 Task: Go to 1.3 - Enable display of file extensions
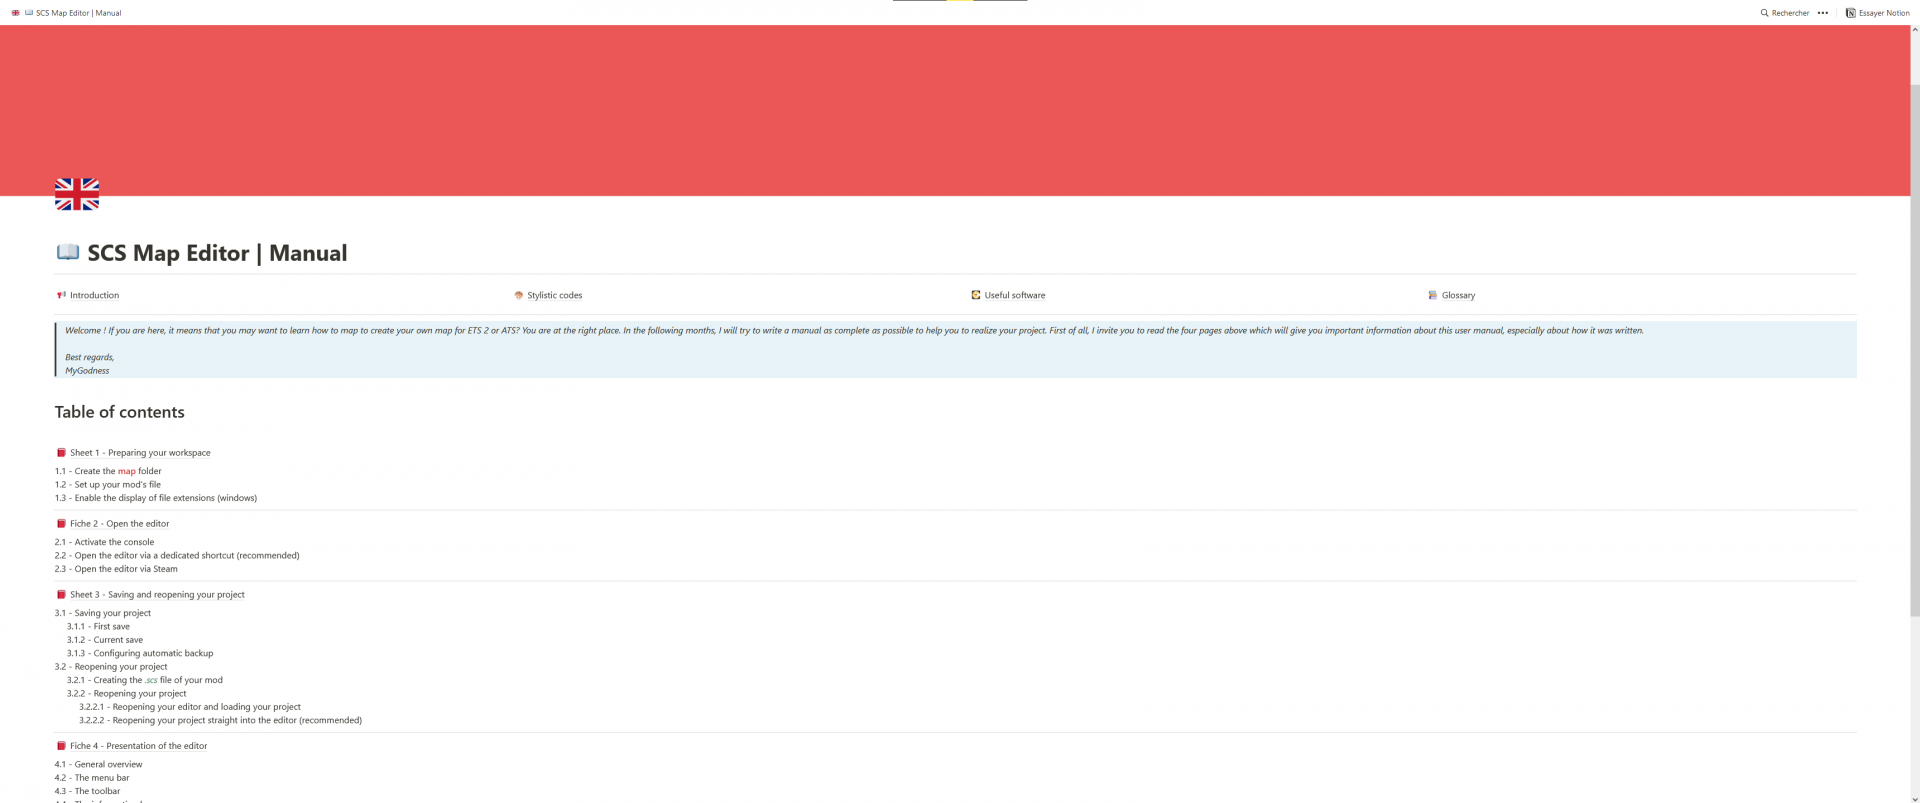pyautogui.click(x=156, y=498)
